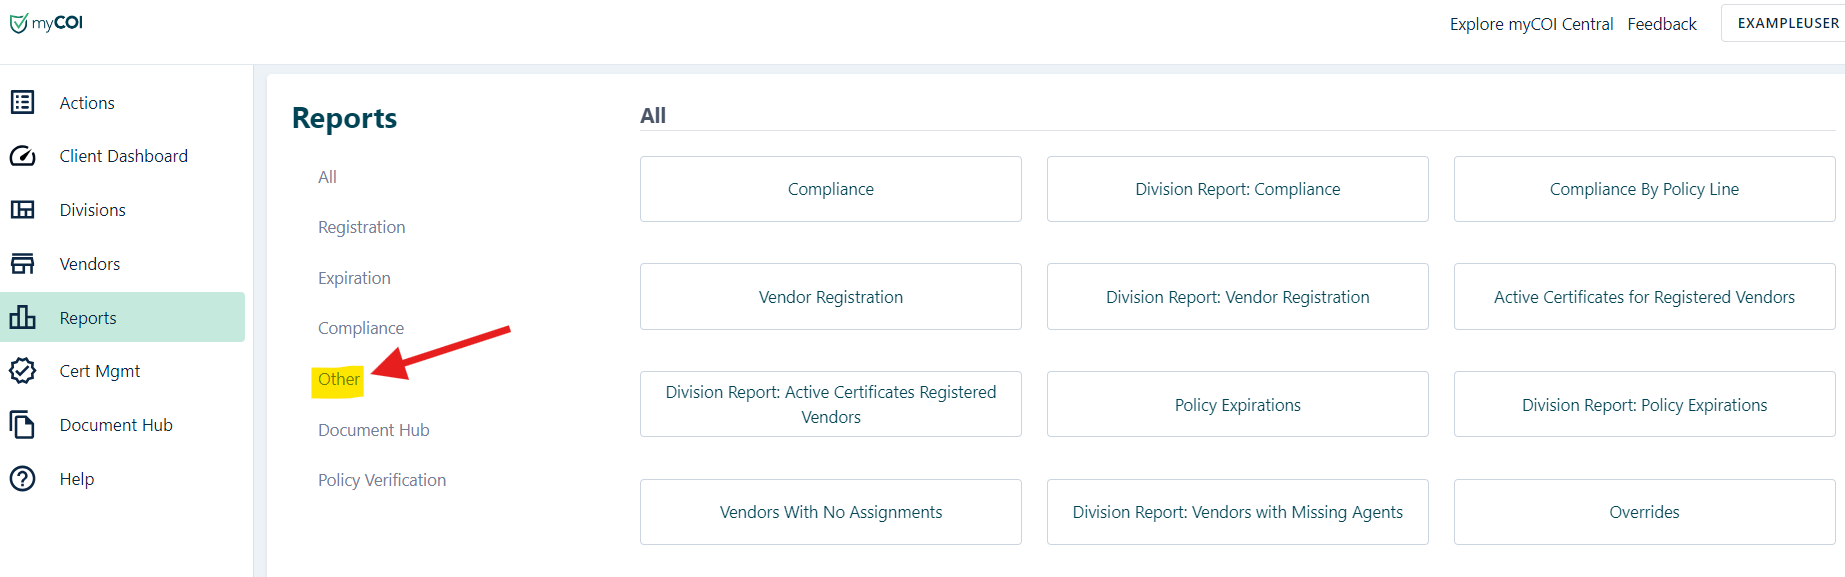Open the Compliance By Policy Line report

pyautogui.click(x=1644, y=189)
